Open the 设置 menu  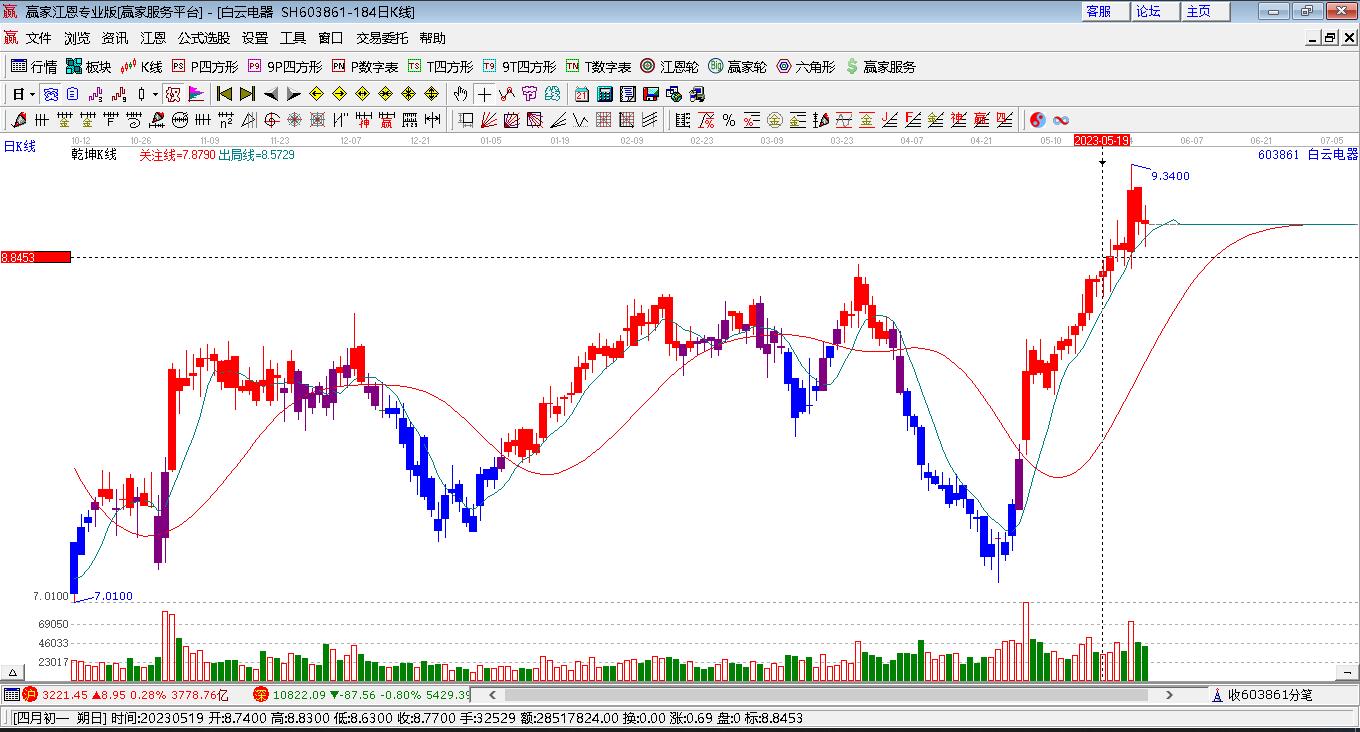(x=255, y=38)
